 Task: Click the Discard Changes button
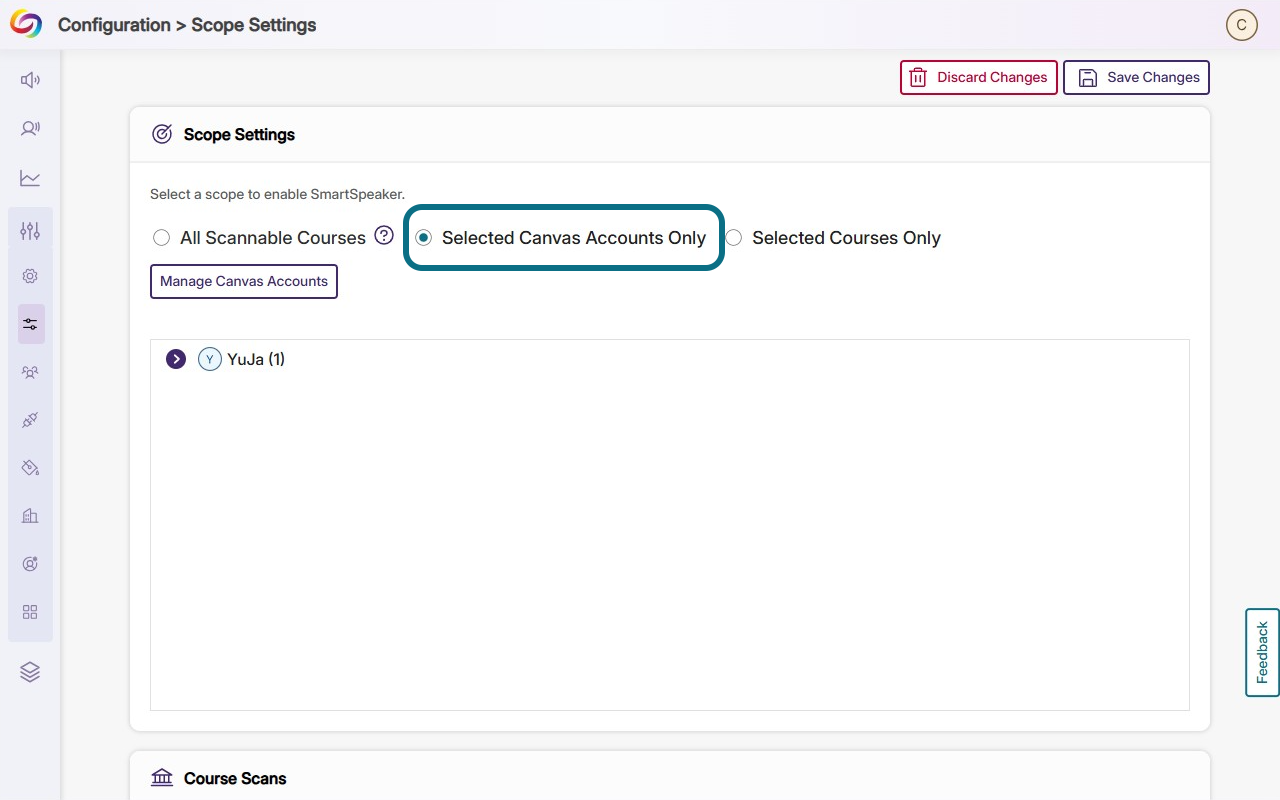pyautogui.click(x=979, y=78)
